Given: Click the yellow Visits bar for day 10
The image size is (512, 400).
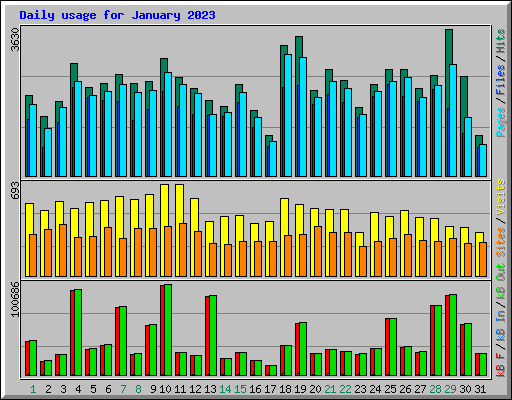Looking at the screenshot, I should (164, 205).
